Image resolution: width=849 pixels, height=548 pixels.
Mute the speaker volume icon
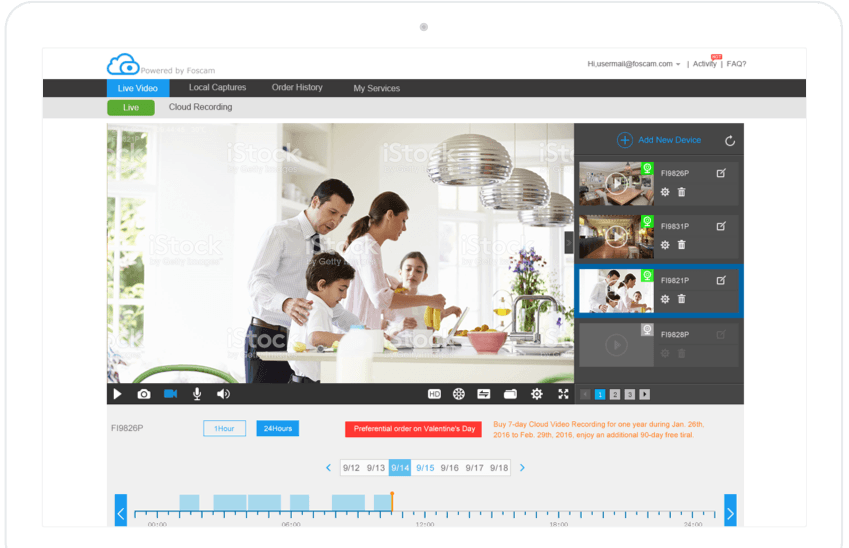[223, 394]
